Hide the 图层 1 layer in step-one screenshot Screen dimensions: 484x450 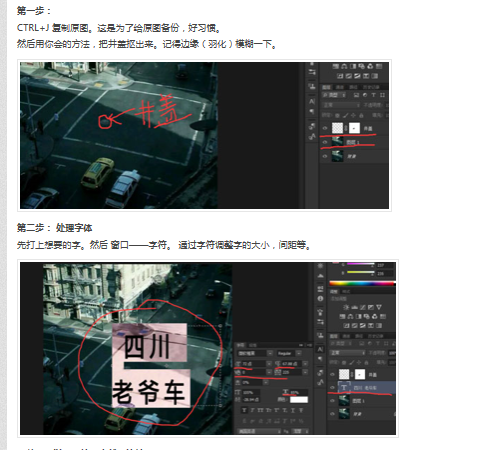pyautogui.click(x=325, y=142)
